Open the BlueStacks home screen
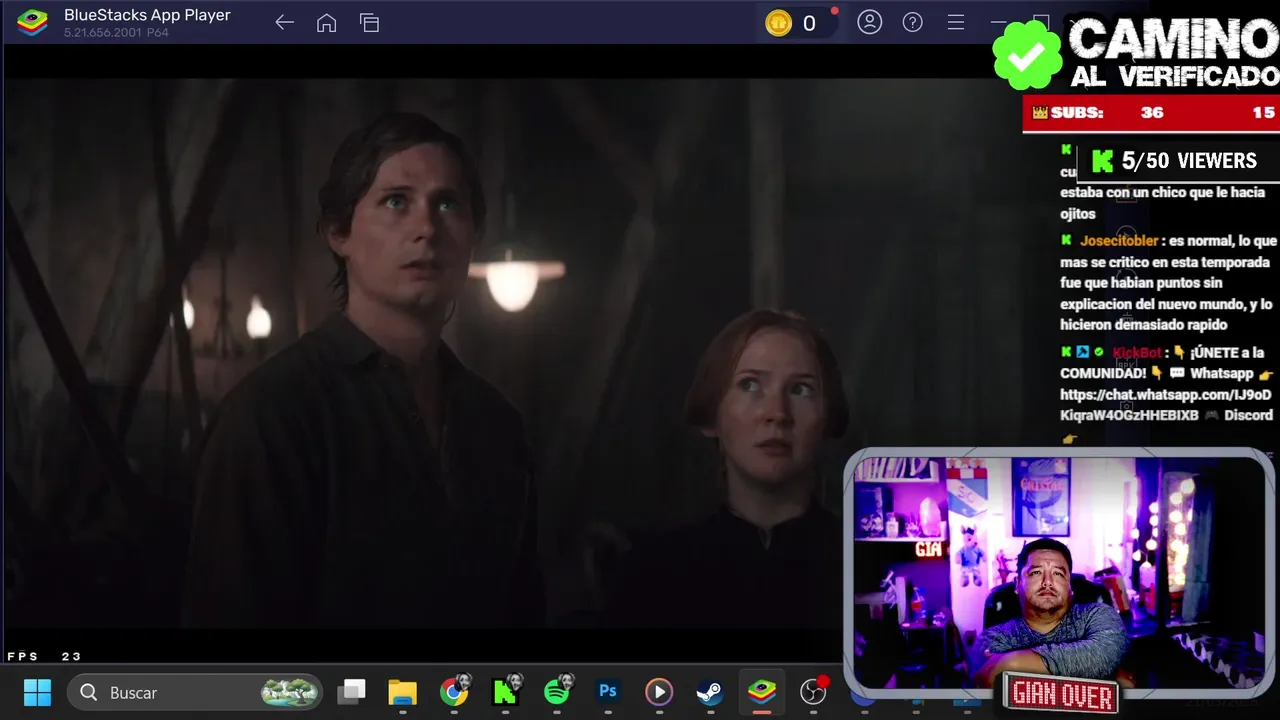This screenshot has height=720, width=1280. coord(326,23)
